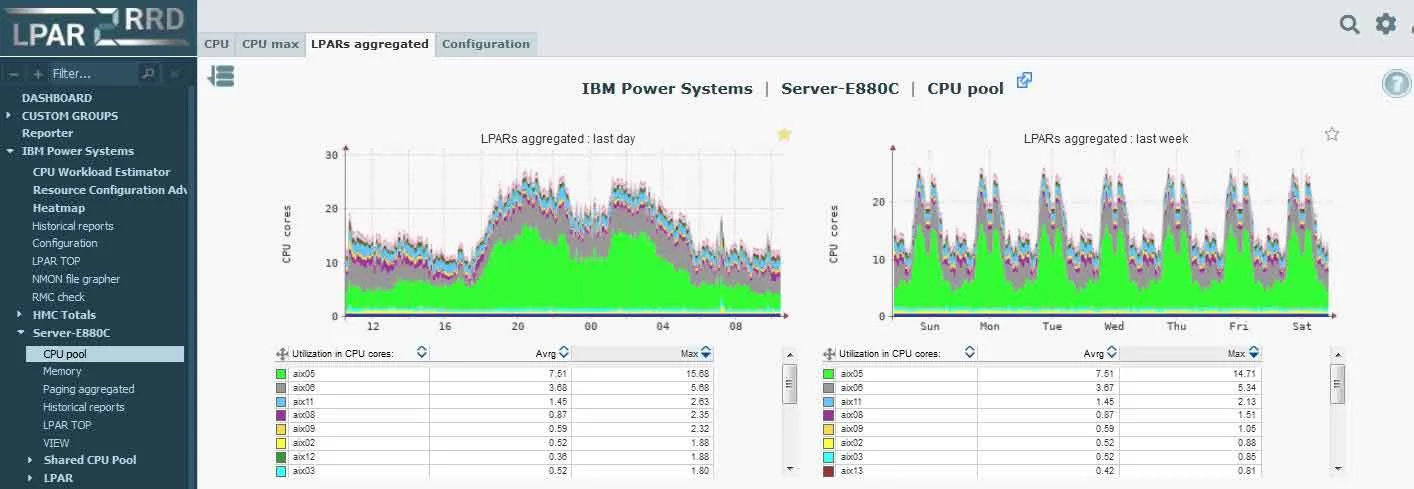This screenshot has width=1414, height=489.
Task: Click the Server-E880C title link
Action: 839,88
